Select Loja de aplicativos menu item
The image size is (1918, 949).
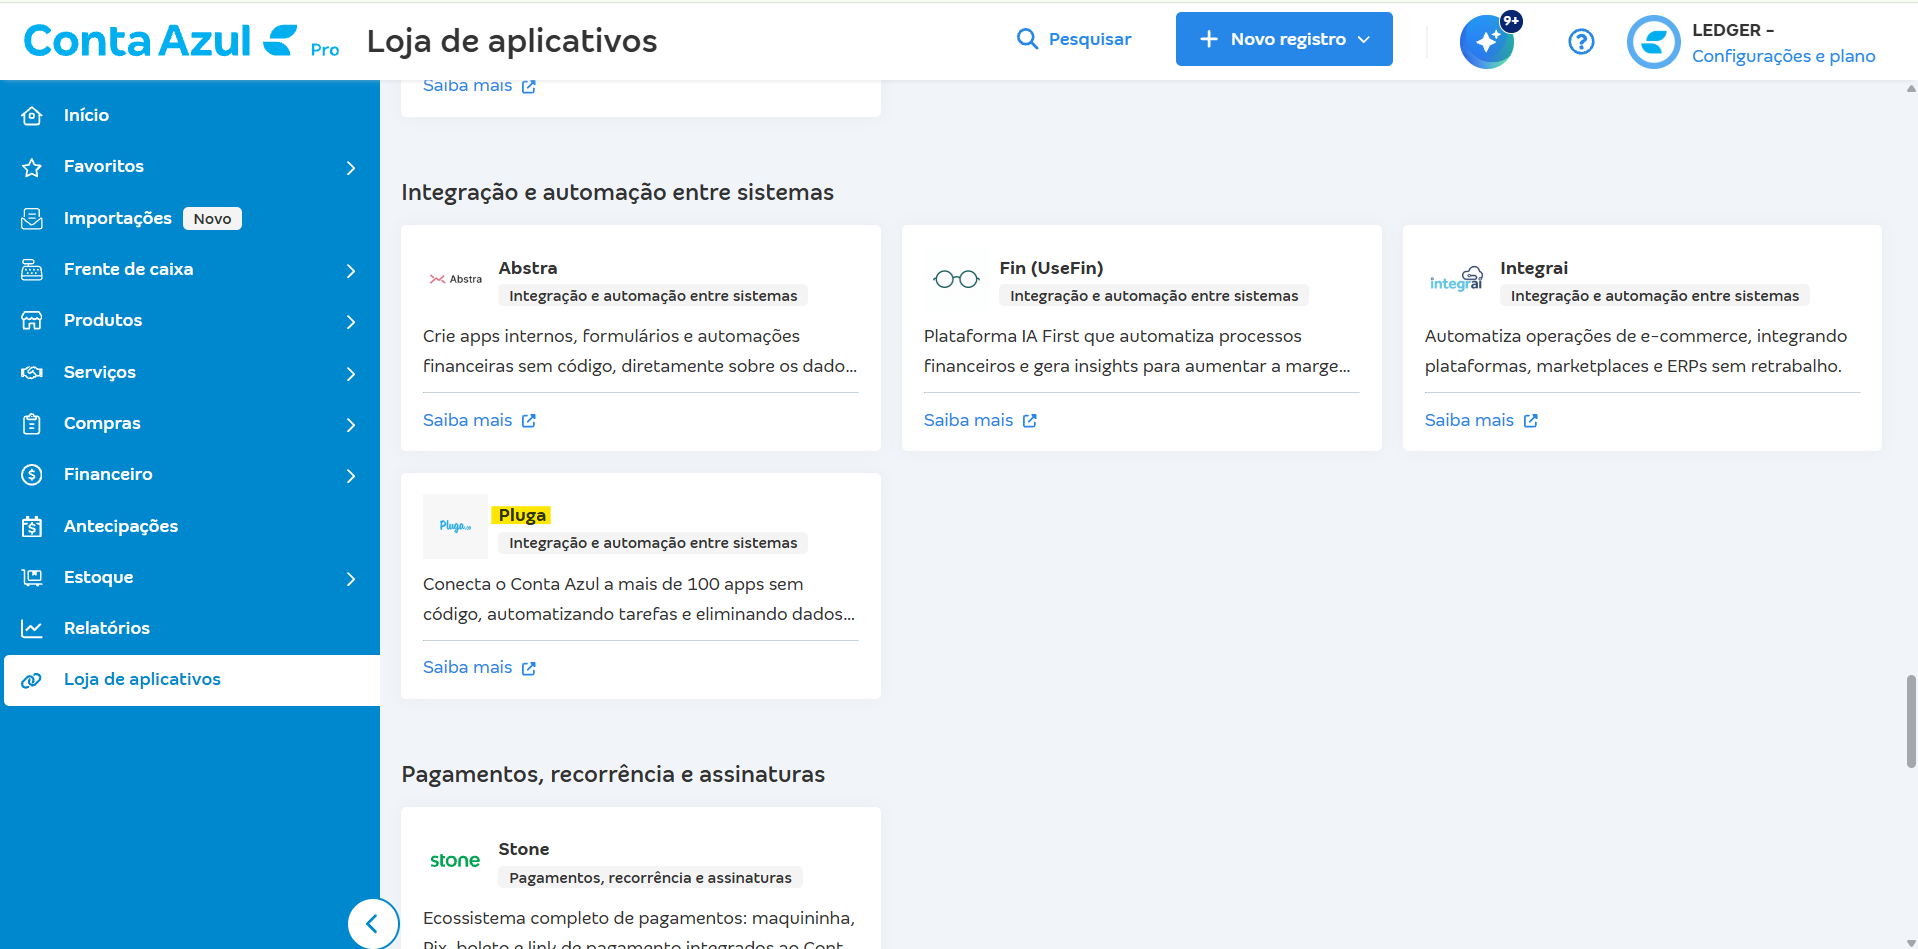click(x=192, y=680)
